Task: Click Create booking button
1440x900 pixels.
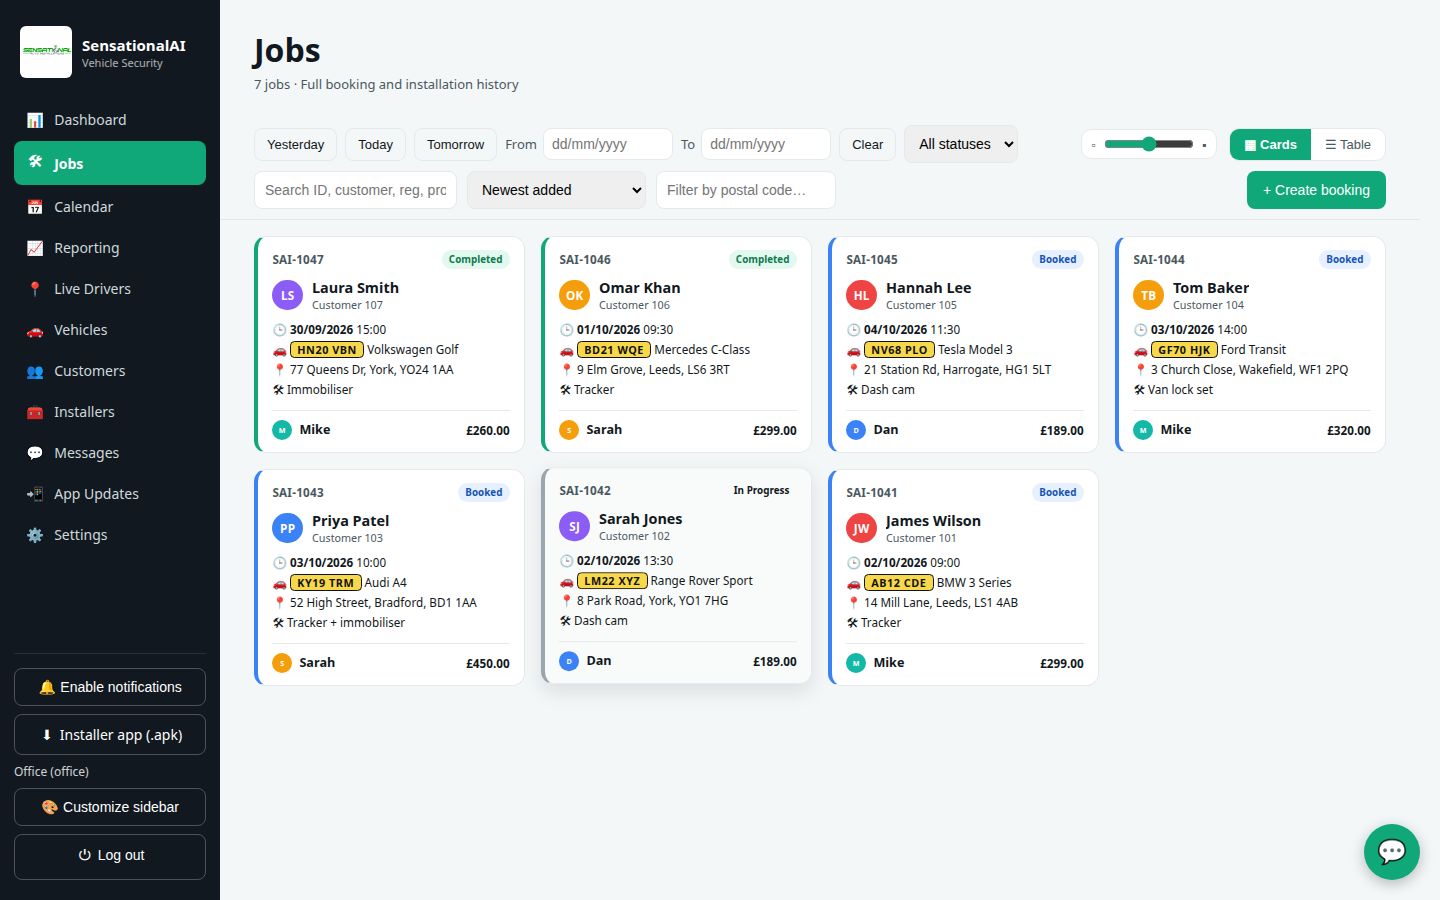Action: (x=1316, y=190)
